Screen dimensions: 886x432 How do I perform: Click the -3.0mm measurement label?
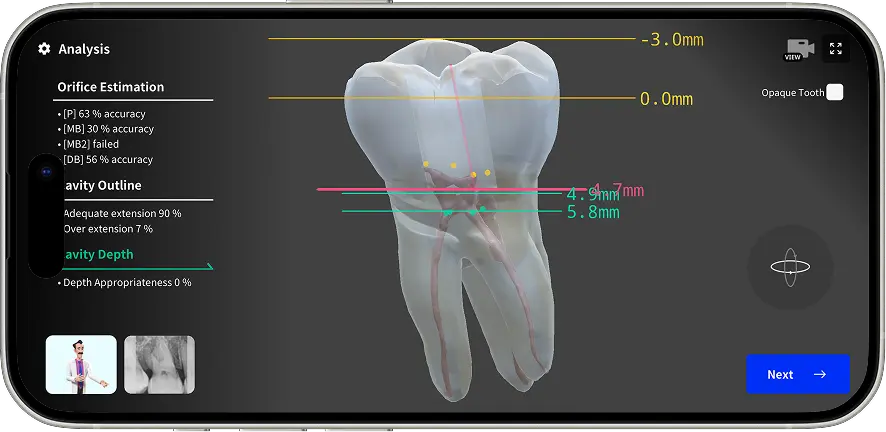tap(672, 40)
